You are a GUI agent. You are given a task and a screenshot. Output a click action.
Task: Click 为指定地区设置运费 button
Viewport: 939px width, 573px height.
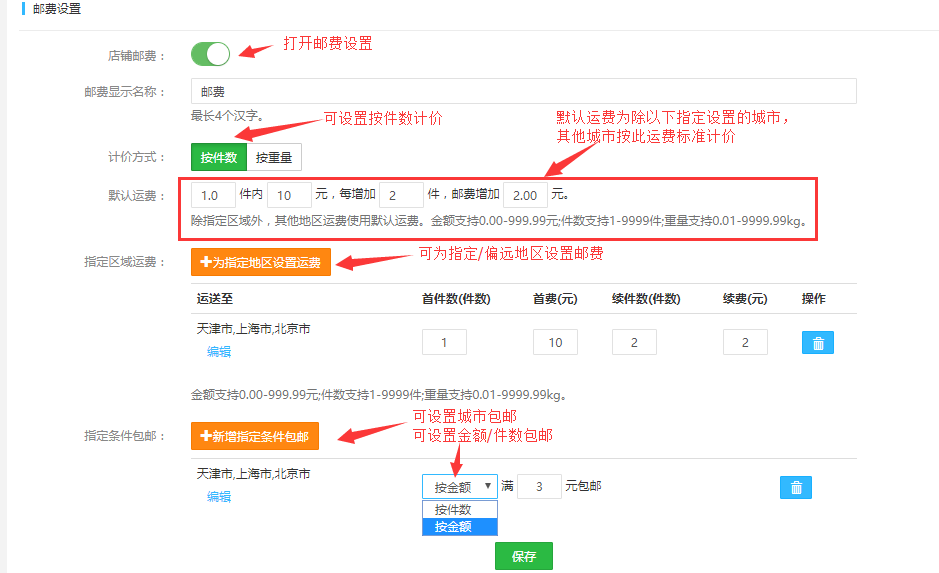pos(260,263)
